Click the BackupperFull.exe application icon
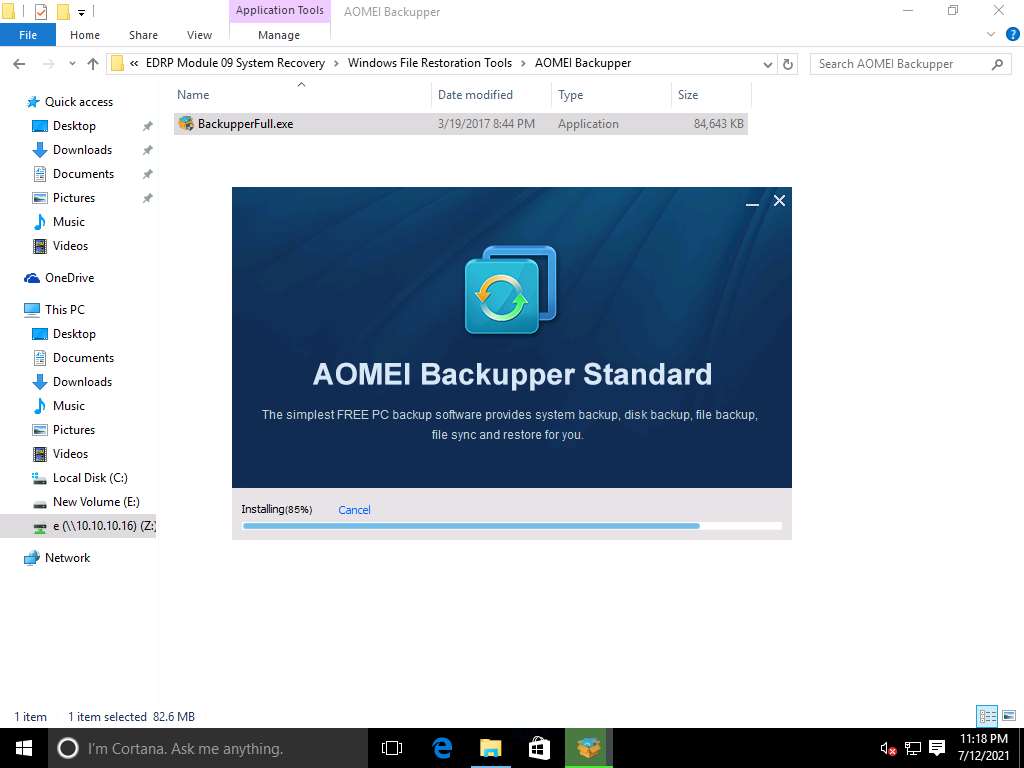Screen dimensions: 1024x768 coord(186,123)
